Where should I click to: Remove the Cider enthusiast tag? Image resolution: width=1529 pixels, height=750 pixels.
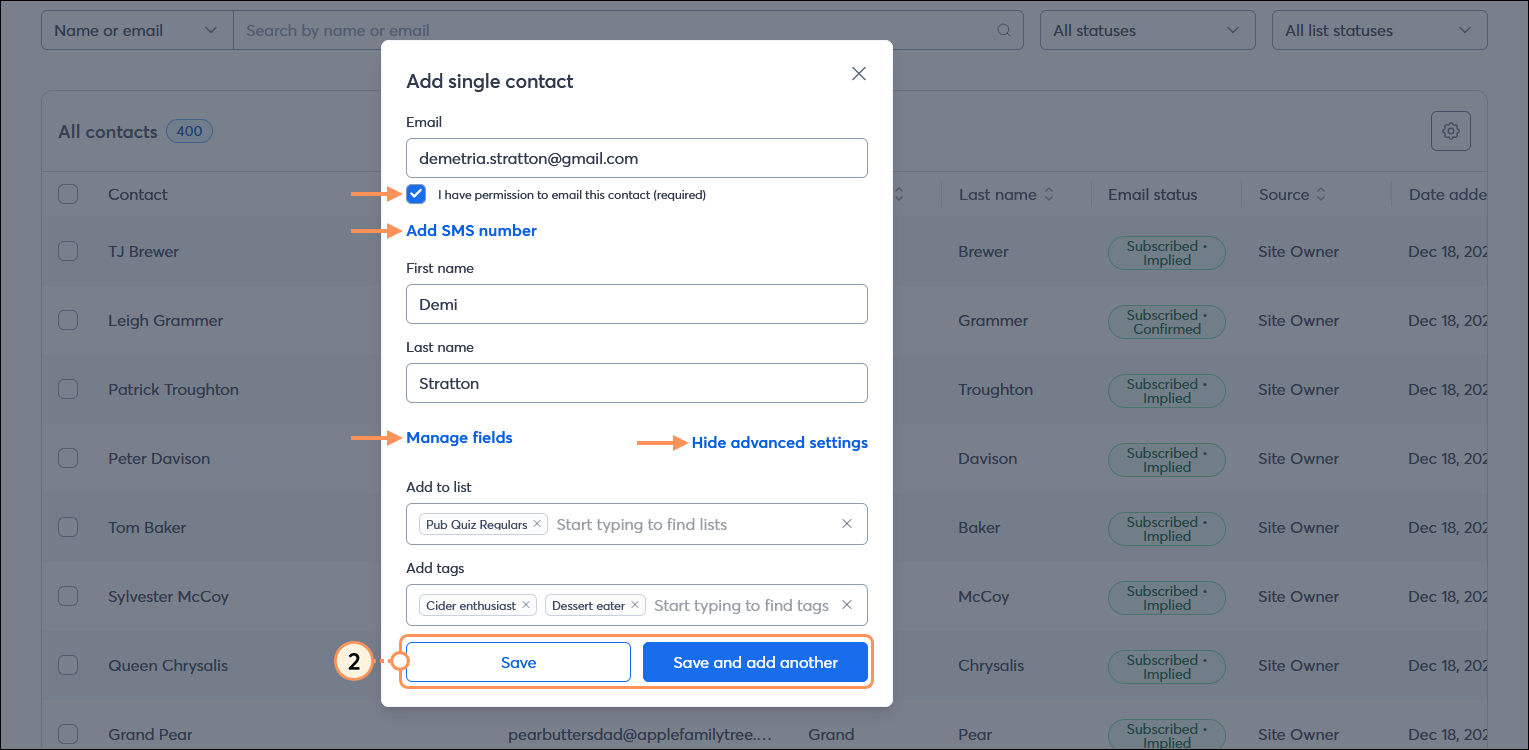pyautogui.click(x=525, y=604)
